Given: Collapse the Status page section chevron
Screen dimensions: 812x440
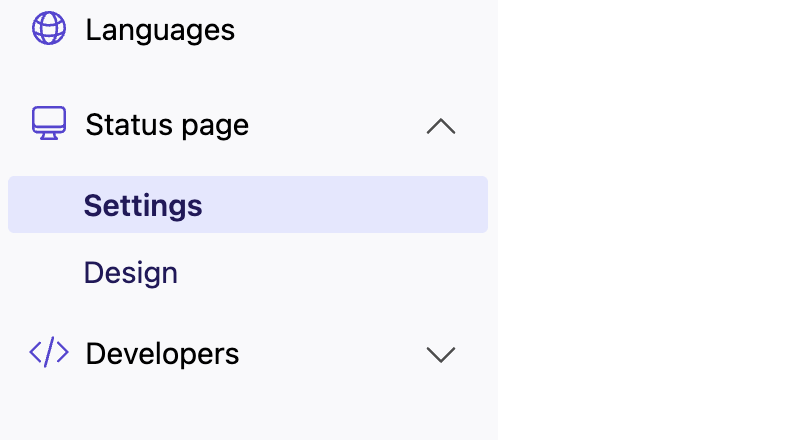Looking at the screenshot, I should (440, 126).
